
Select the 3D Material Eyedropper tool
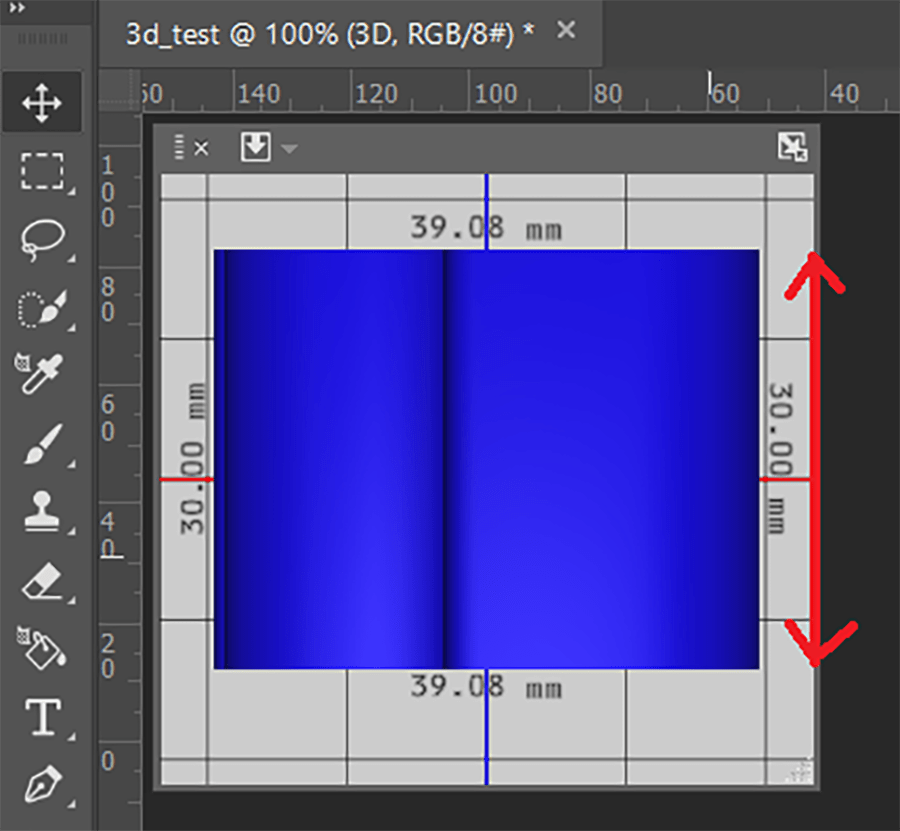click(38, 373)
